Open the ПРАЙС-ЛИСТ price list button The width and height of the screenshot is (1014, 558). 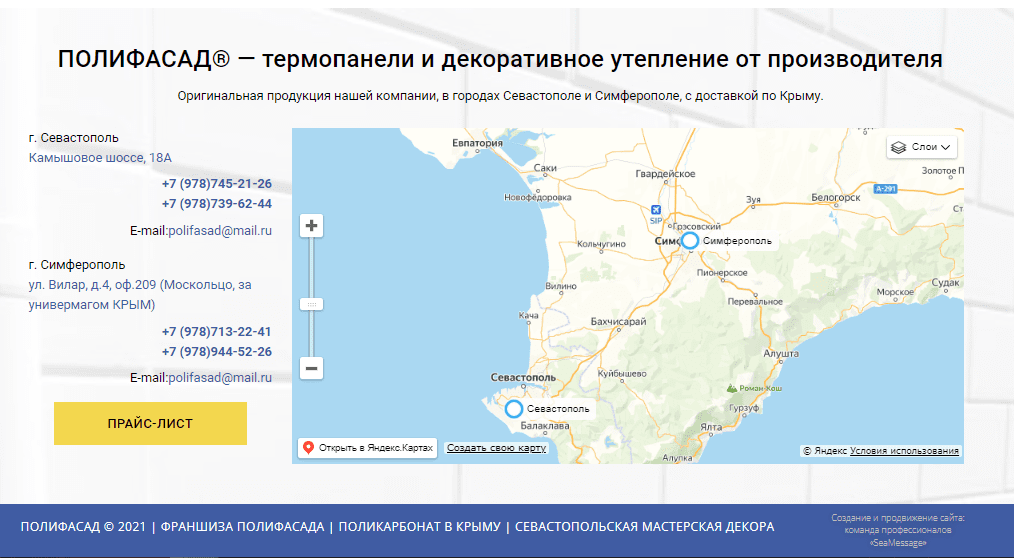150,424
